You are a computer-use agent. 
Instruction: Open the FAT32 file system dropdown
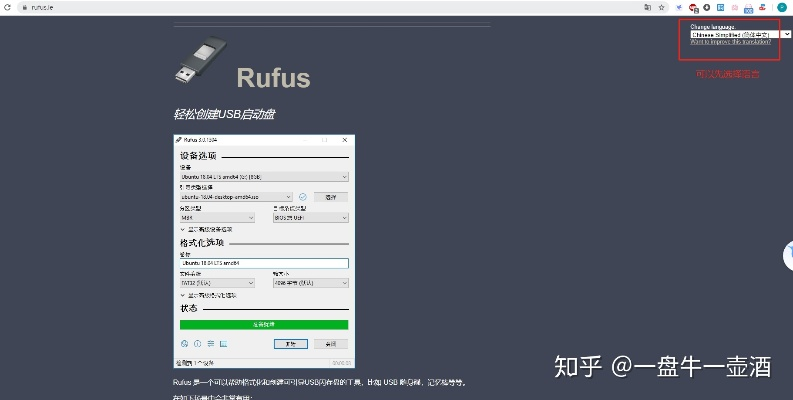point(217,283)
